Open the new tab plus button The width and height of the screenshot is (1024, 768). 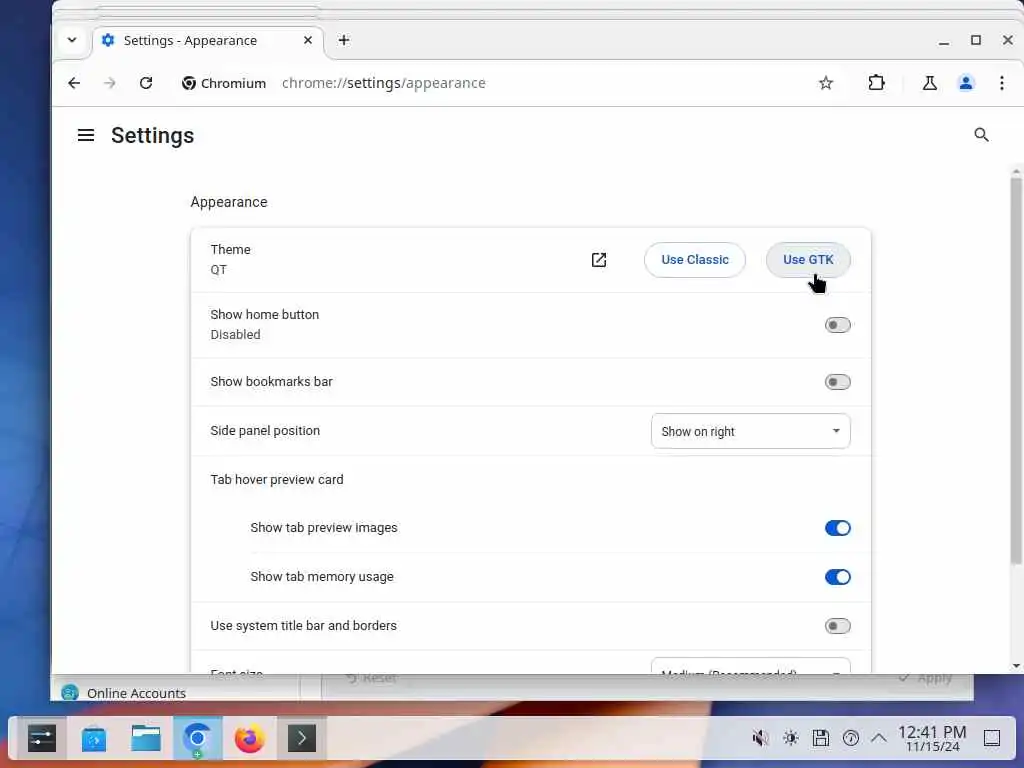pyautogui.click(x=344, y=40)
